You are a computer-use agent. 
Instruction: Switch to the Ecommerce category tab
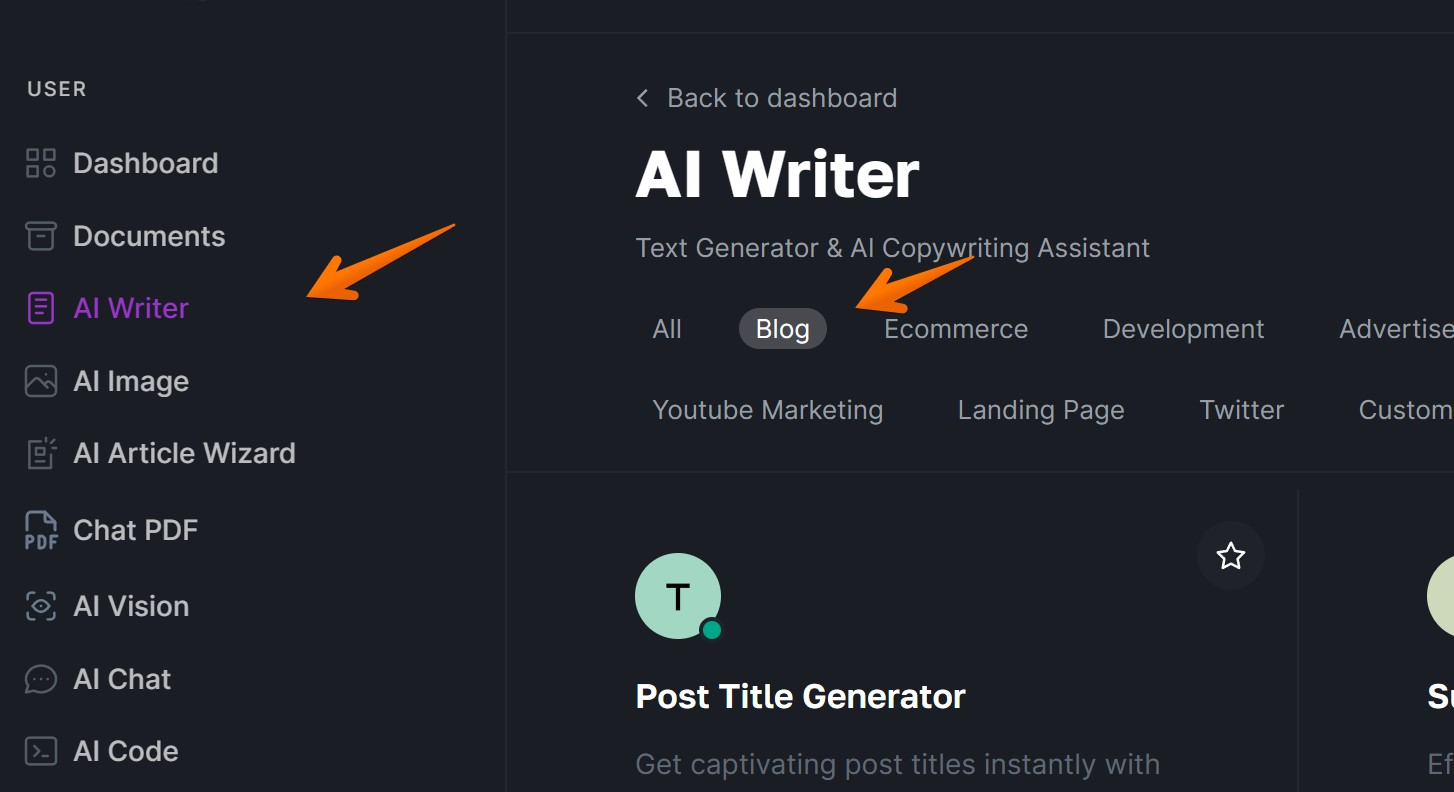point(956,329)
